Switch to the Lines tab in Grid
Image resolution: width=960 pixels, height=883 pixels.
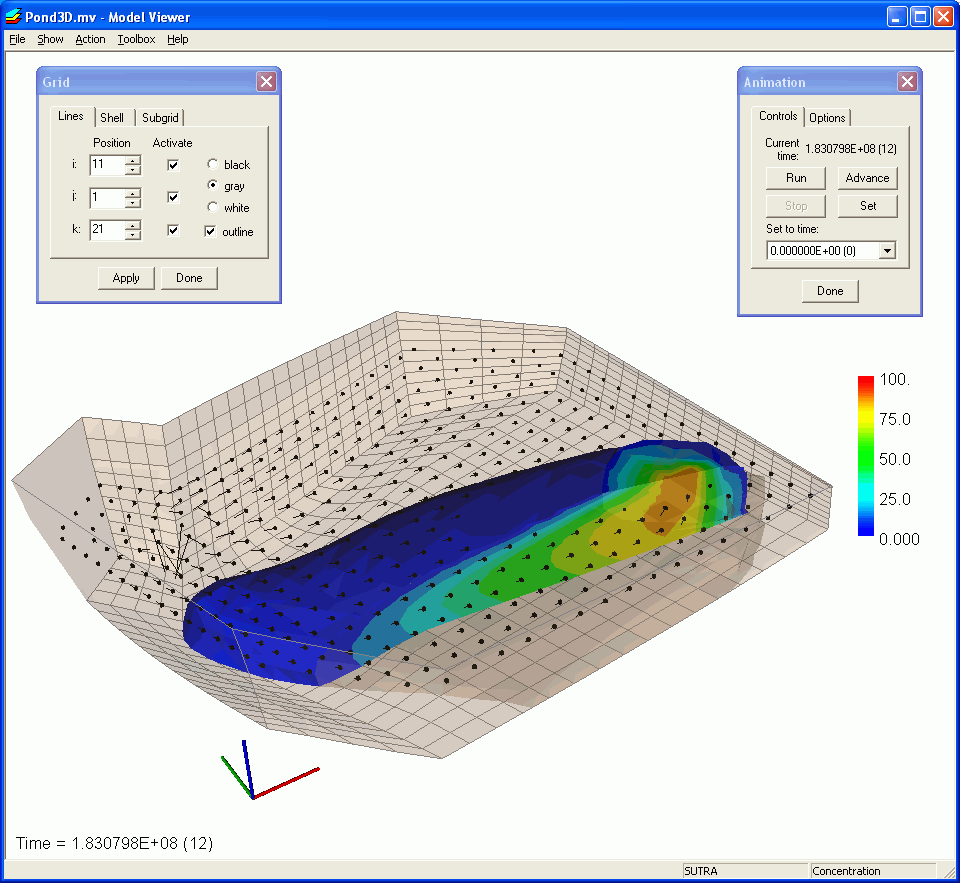tap(71, 116)
